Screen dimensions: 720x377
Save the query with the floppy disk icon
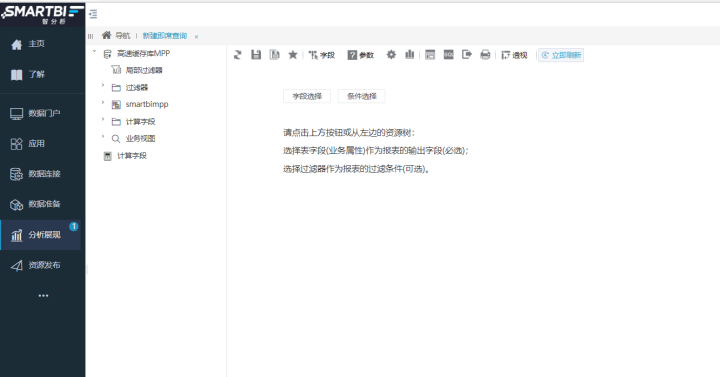(x=256, y=55)
